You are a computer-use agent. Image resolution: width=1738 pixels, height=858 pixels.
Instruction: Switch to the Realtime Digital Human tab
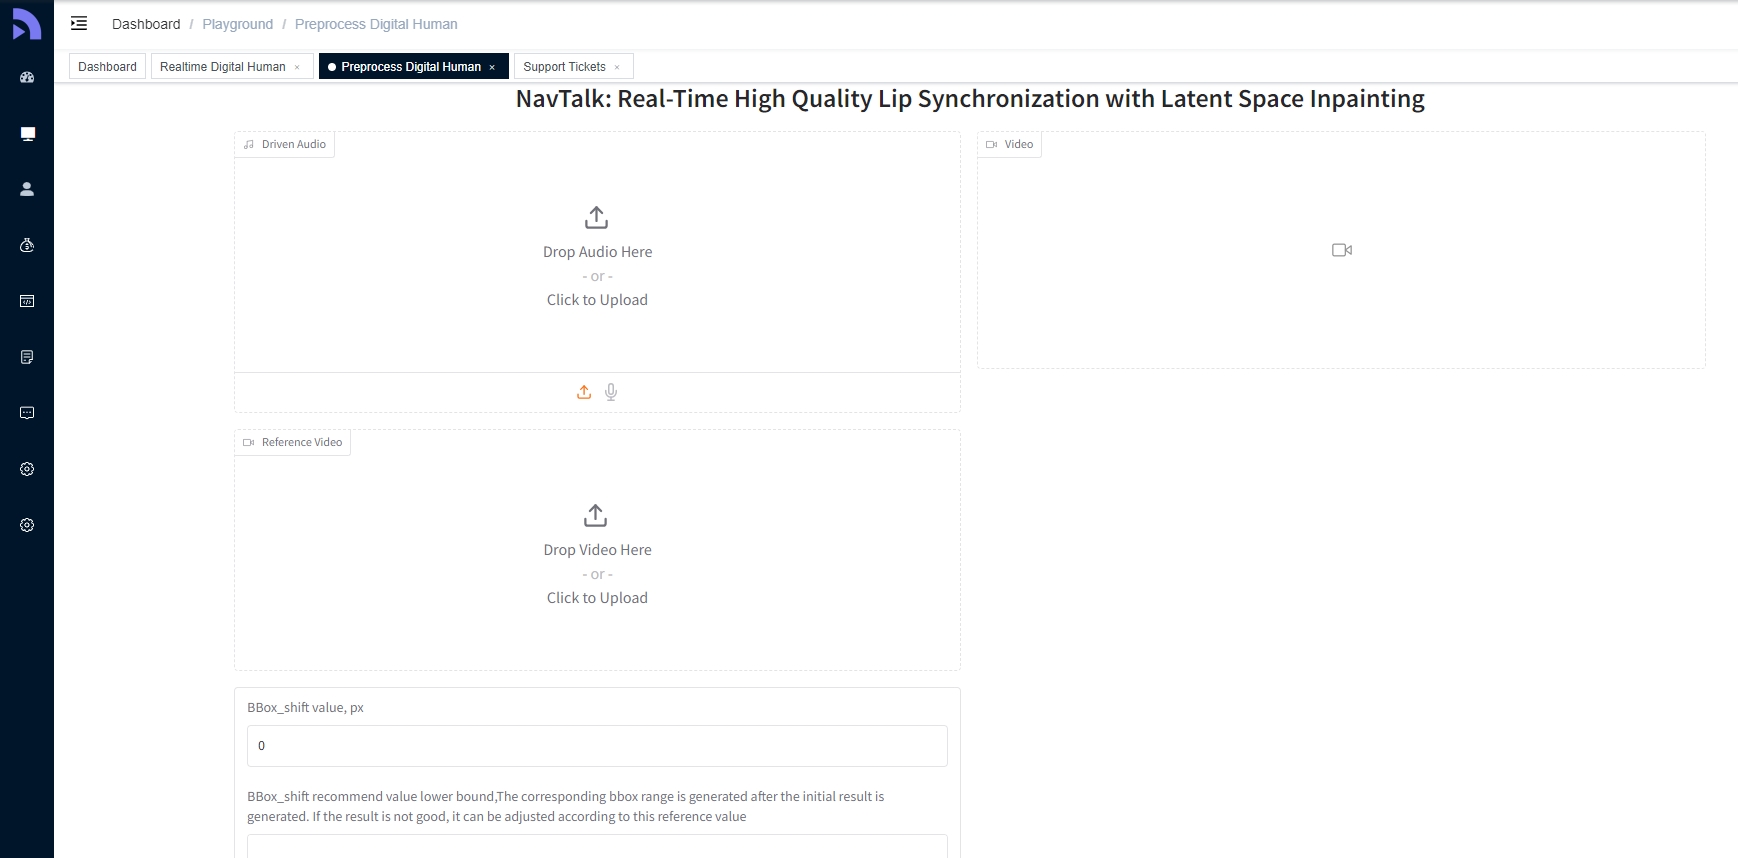[x=222, y=67]
